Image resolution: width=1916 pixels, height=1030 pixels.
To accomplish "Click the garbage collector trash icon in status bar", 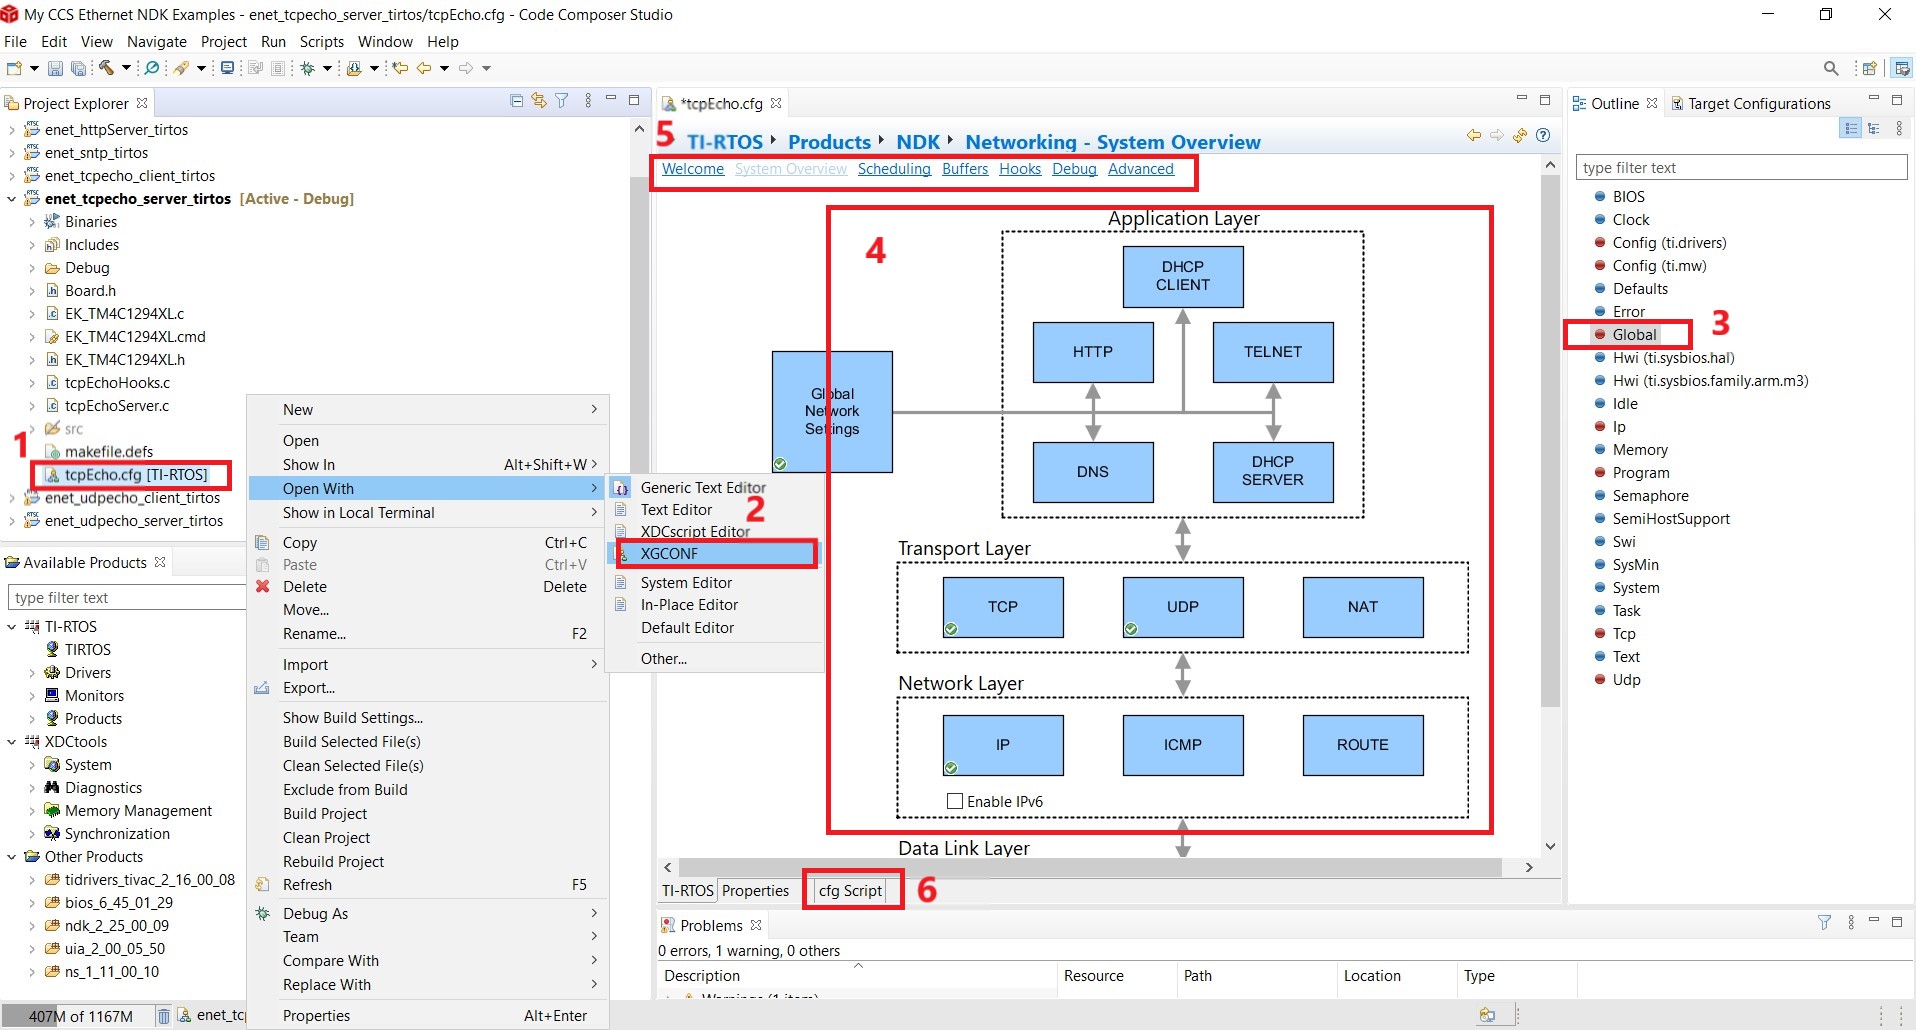I will pos(164,1016).
